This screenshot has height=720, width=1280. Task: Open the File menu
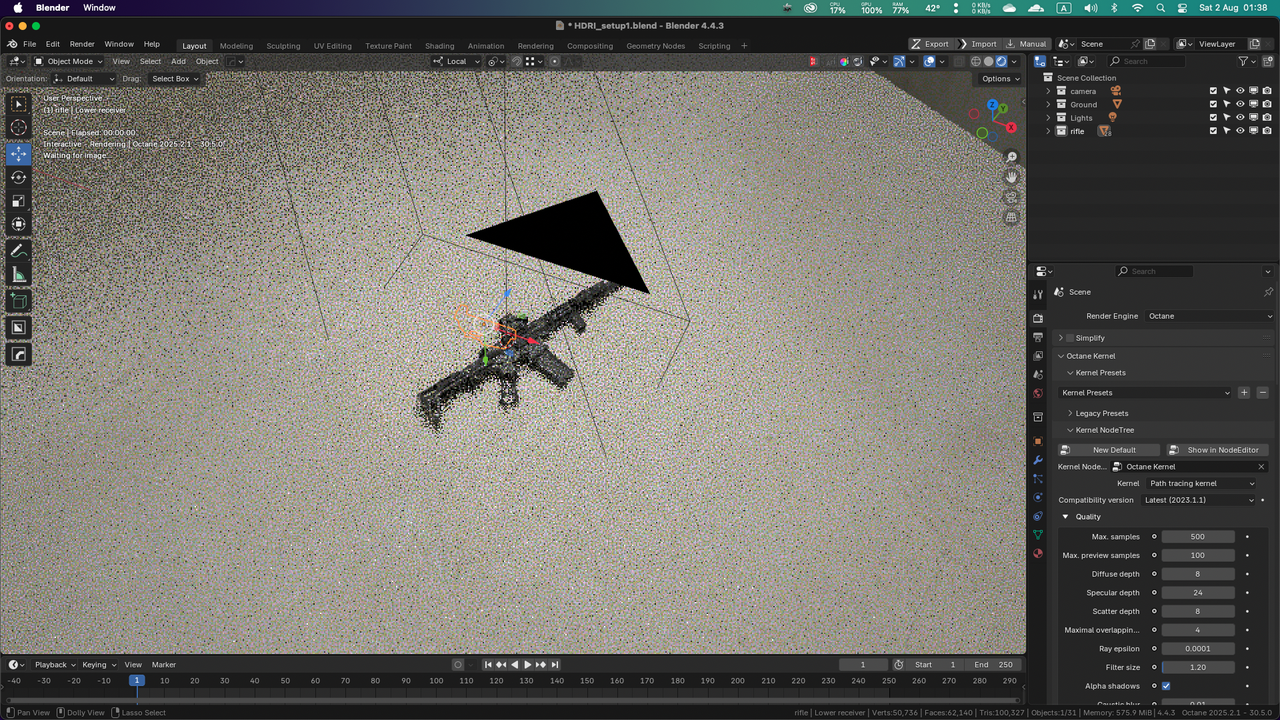(30, 44)
